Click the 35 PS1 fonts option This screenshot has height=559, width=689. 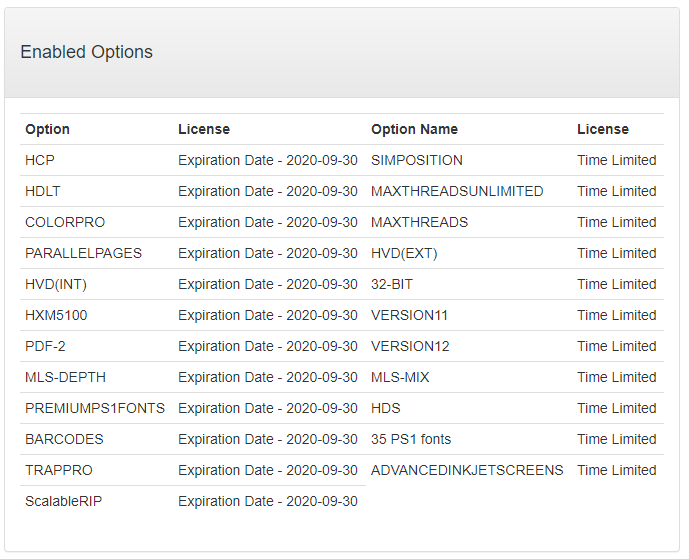click(x=410, y=439)
